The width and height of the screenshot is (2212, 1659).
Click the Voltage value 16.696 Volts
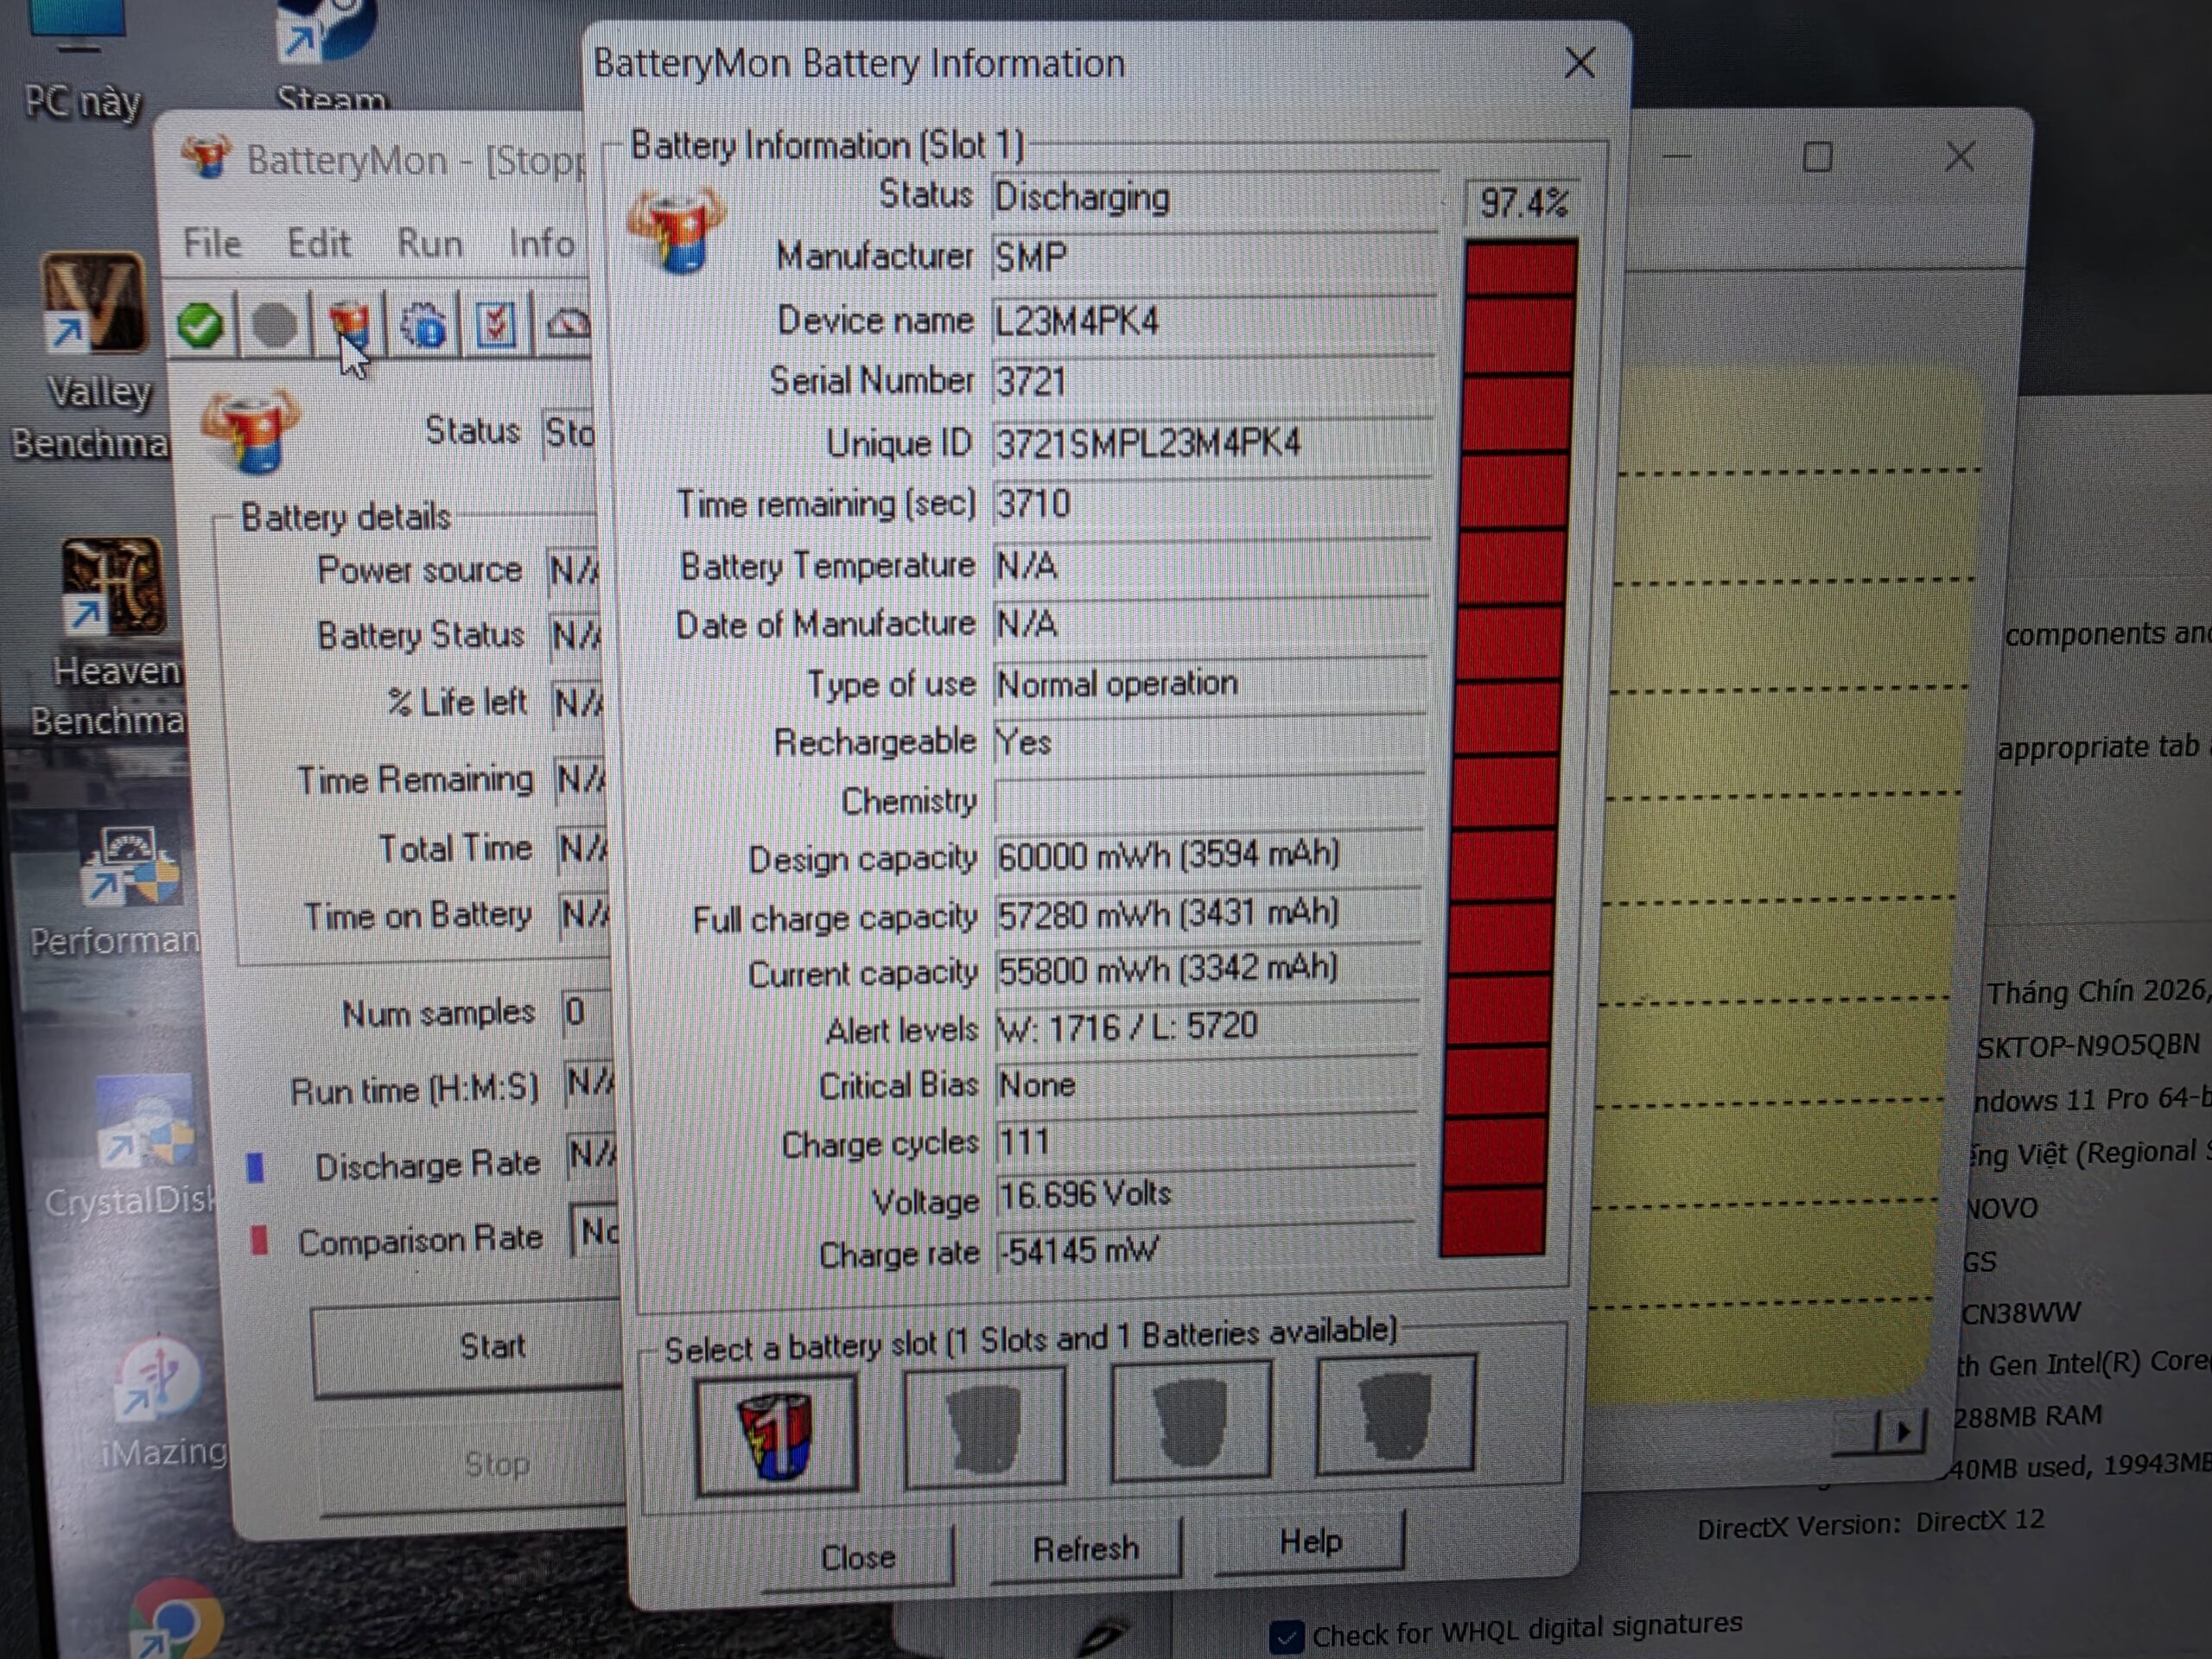[x=1206, y=1194]
